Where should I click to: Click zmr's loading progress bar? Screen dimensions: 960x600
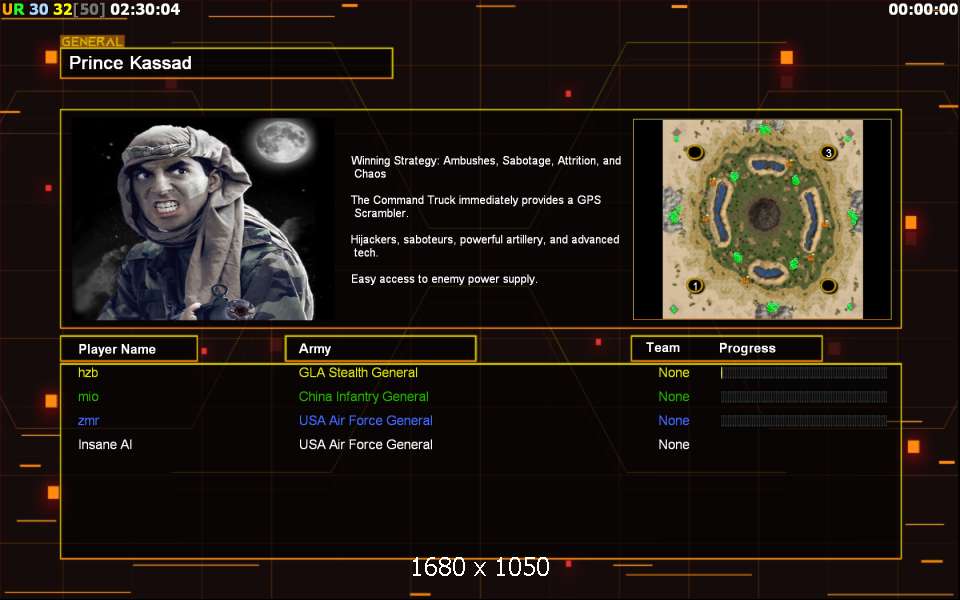[804, 421]
